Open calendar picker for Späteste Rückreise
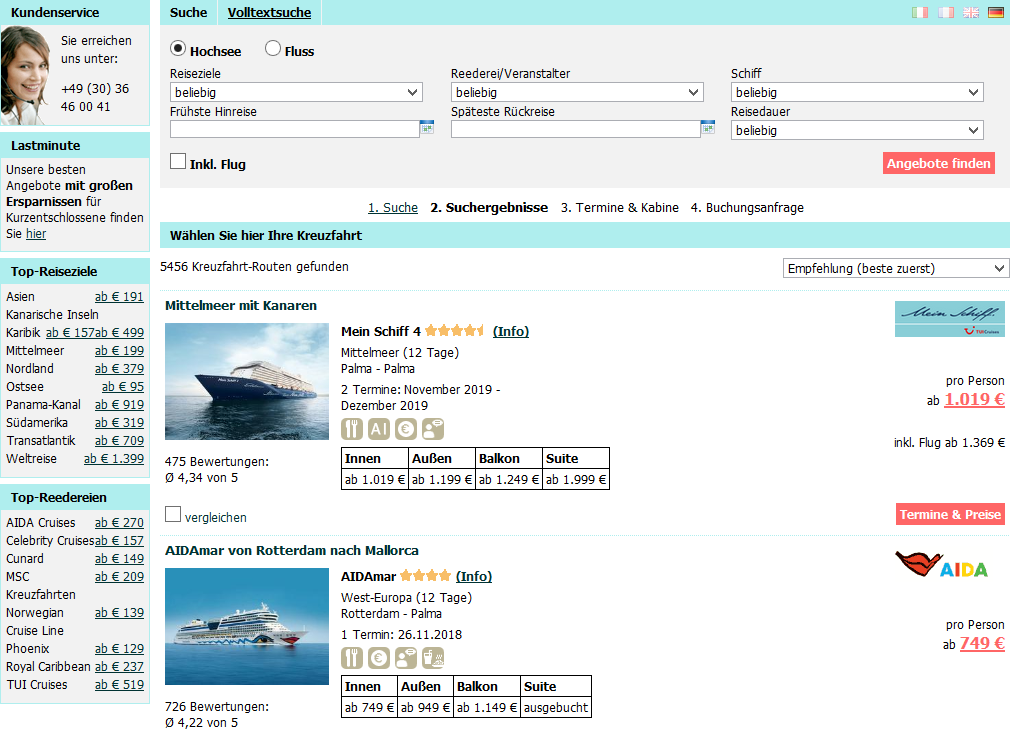Screen dimensions: 1012x729 click(x=709, y=128)
